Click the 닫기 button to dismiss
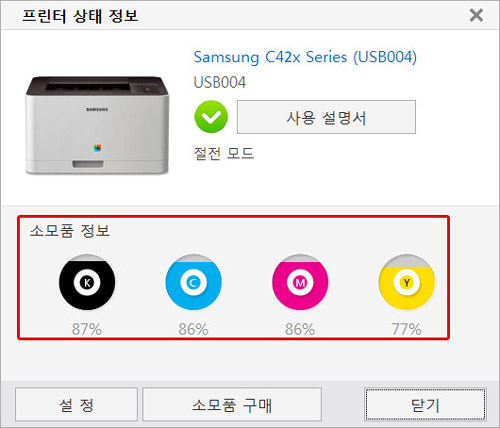 (x=425, y=404)
